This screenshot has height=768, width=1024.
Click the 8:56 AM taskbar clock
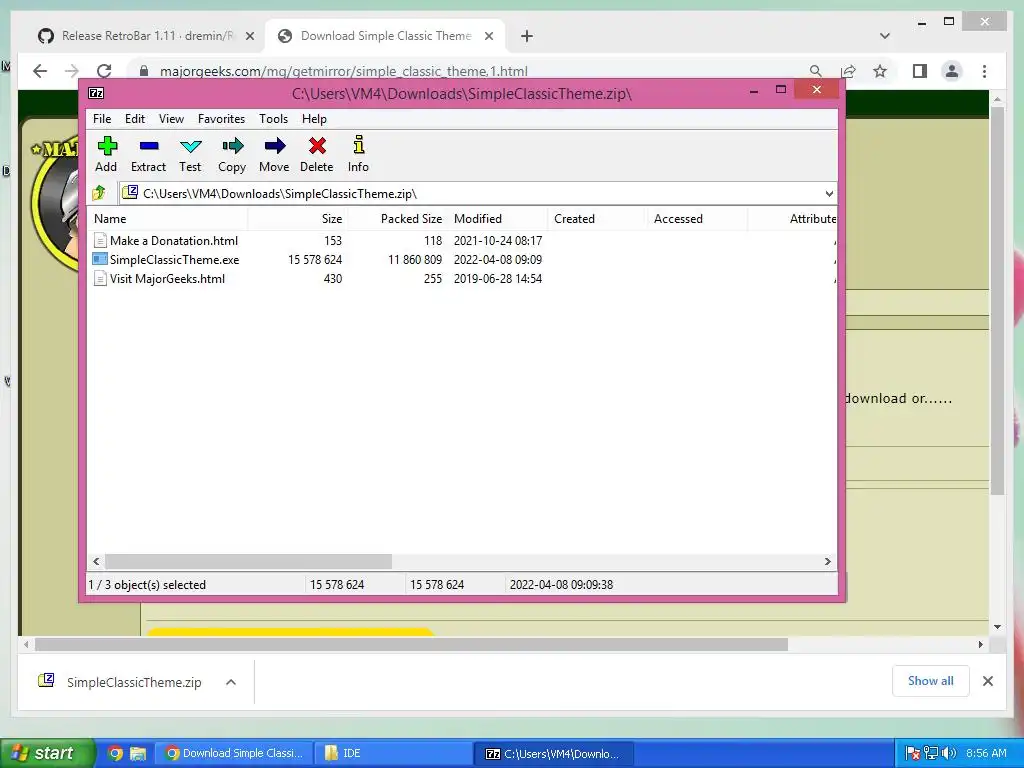click(986, 753)
